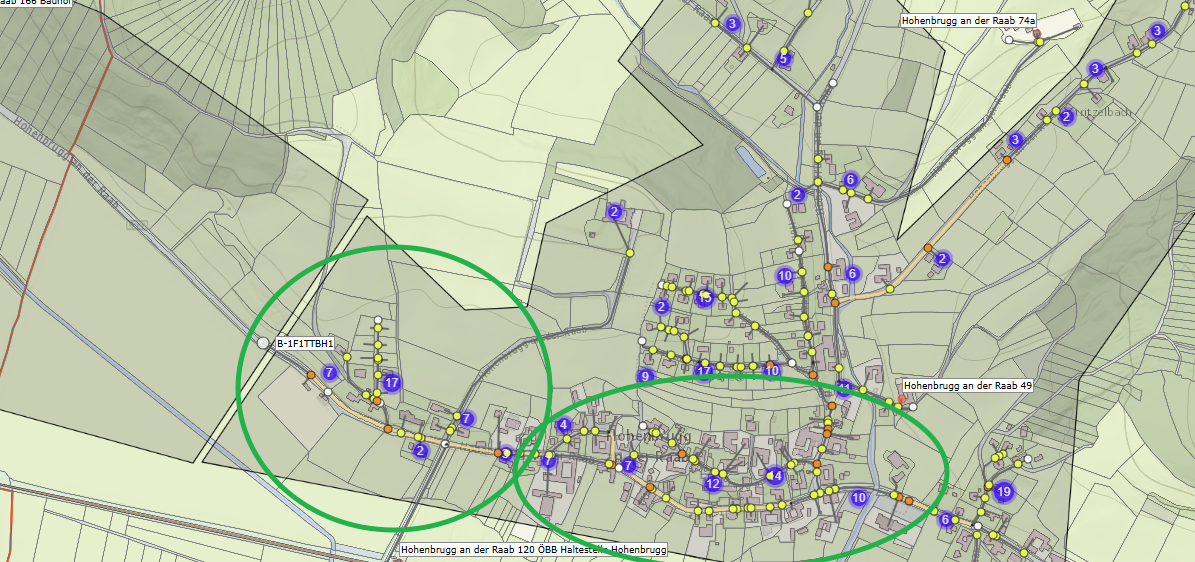1195x562 pixels.
Task: Click the white node marker beside B-1F1TTBH1
Action: click(264, 343)
